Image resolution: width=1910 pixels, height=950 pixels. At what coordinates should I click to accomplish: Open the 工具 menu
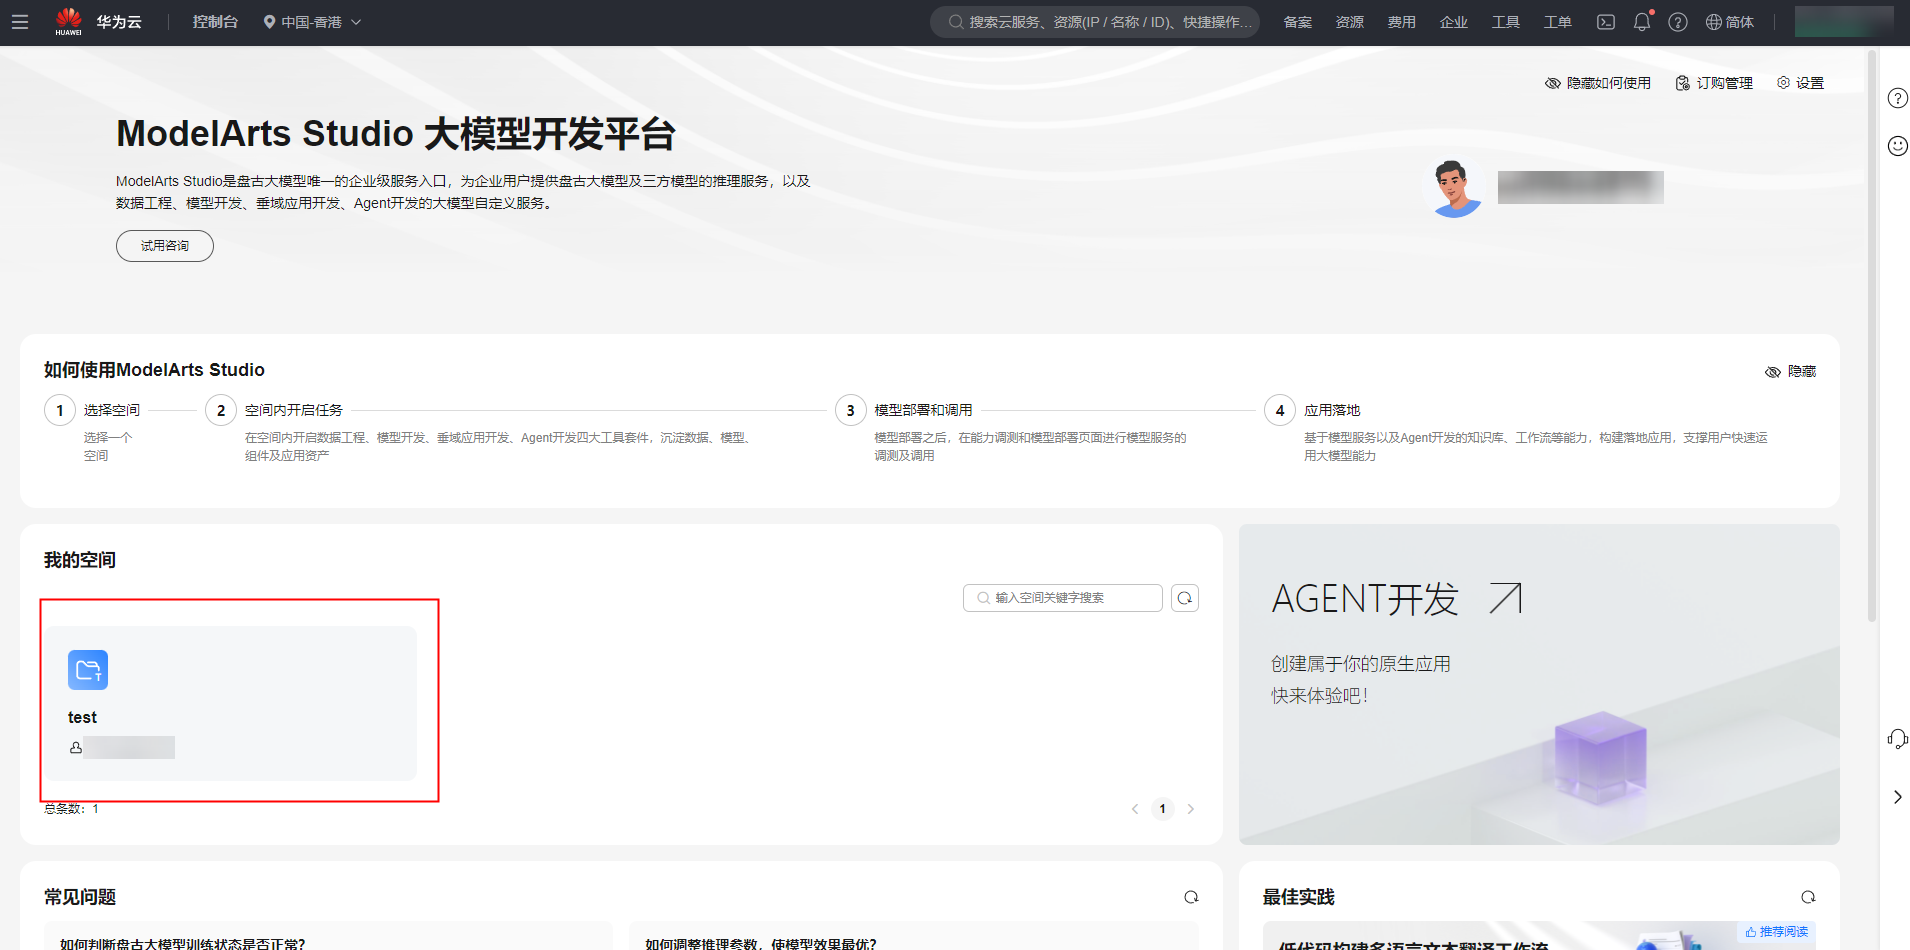click(x=1506, y=22)
